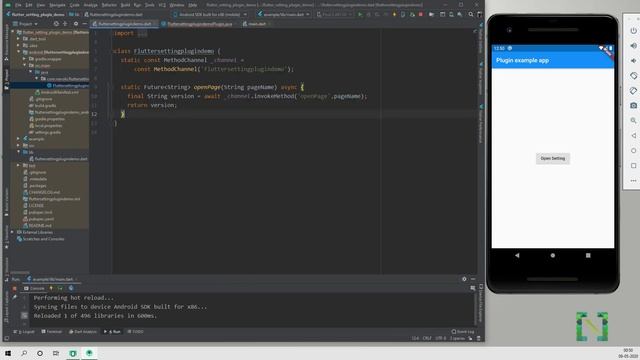Screen dimensions: 640x360
Task: Collapse the android folder in project tree
Action: click(19, 52)
